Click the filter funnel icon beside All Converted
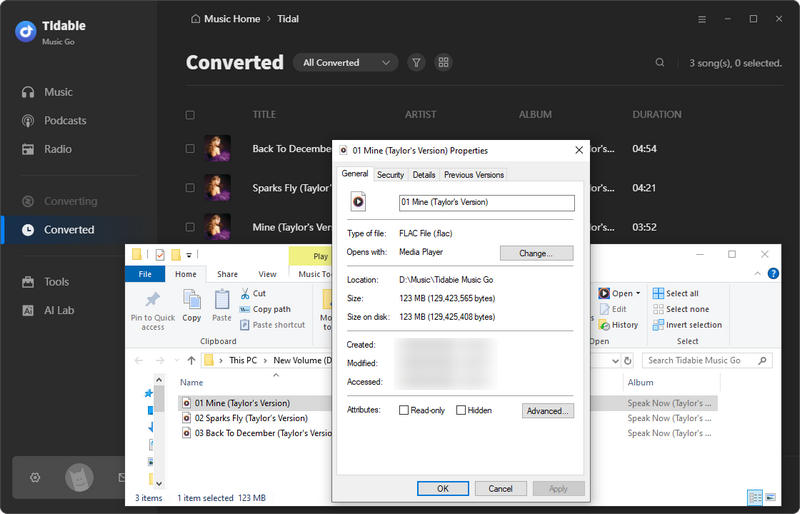The height and width of the screenshot is (514, 800). [416, 62]
